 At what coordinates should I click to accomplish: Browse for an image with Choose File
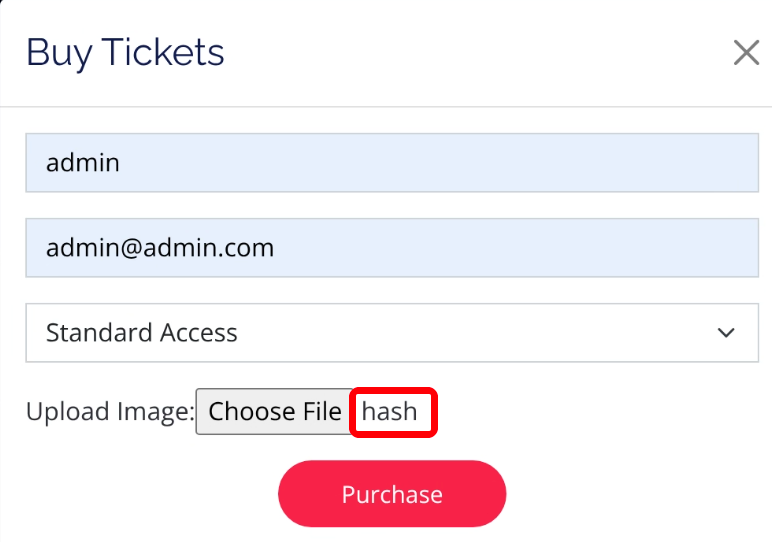274,412
